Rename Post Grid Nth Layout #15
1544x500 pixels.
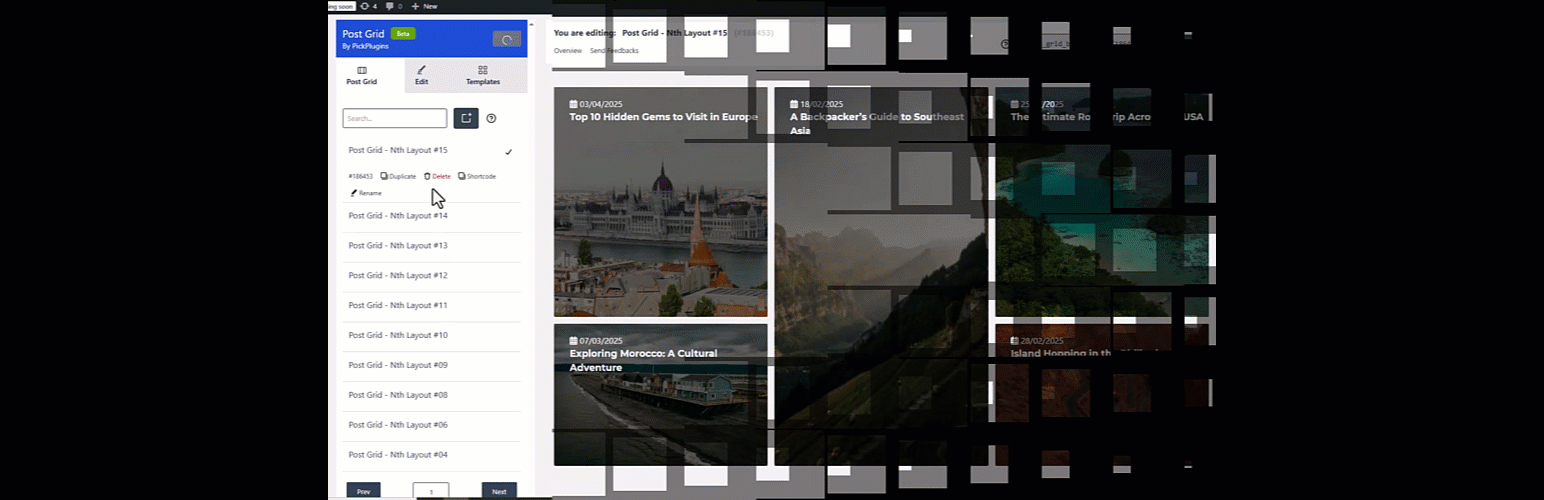pyautogui.click(x=365, y=193)
